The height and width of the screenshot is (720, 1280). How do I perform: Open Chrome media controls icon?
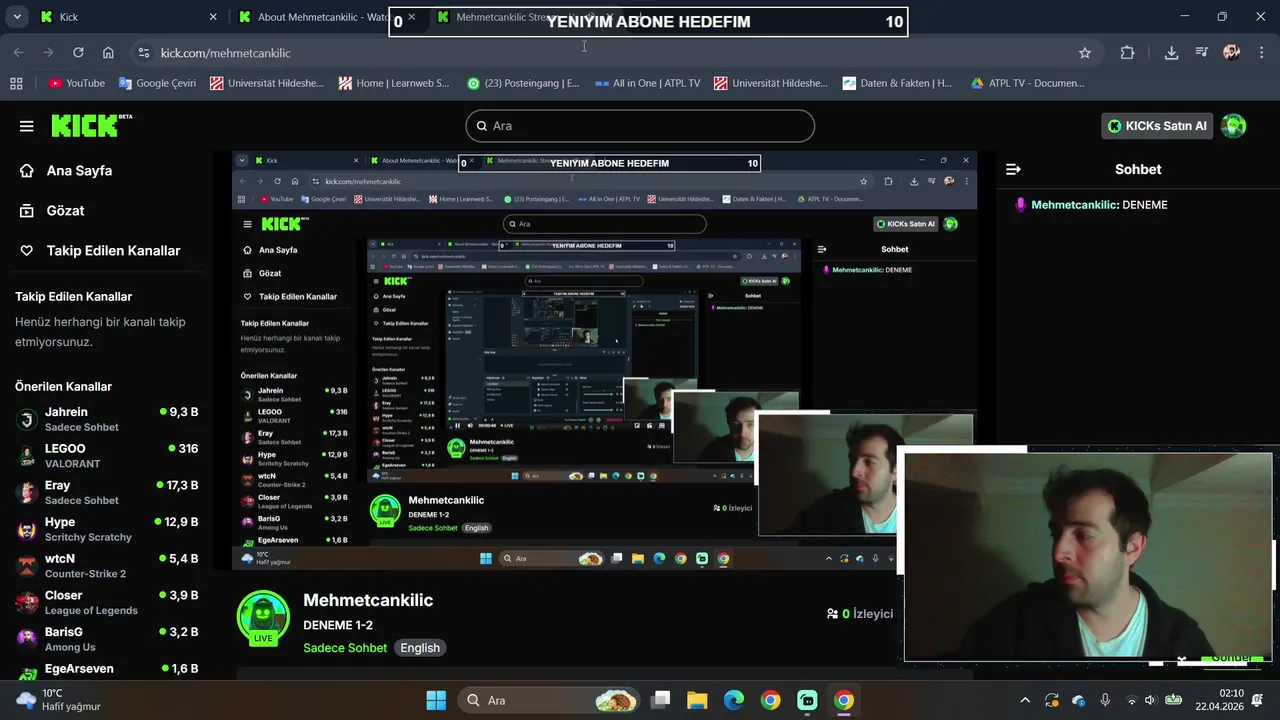click(x=1201, y=53)
